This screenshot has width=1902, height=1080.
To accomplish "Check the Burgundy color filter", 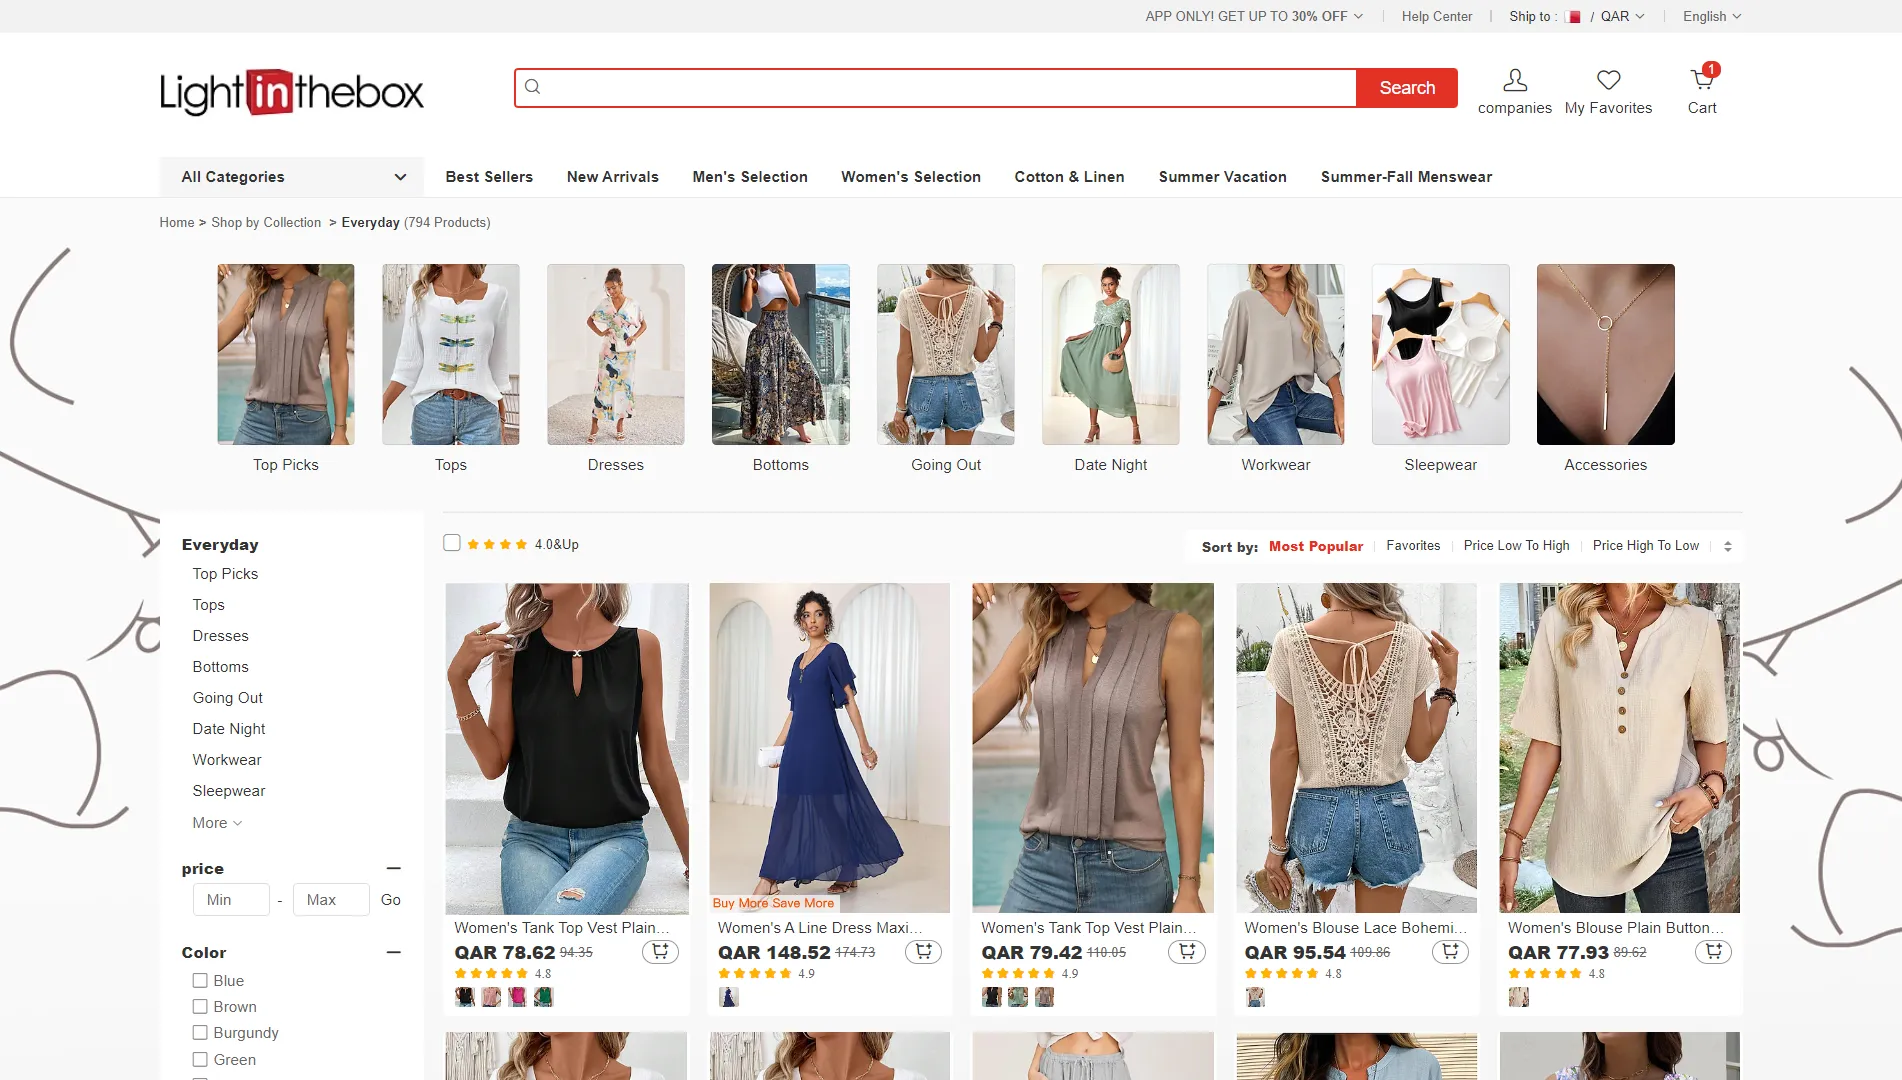I will click(200, 1033).
